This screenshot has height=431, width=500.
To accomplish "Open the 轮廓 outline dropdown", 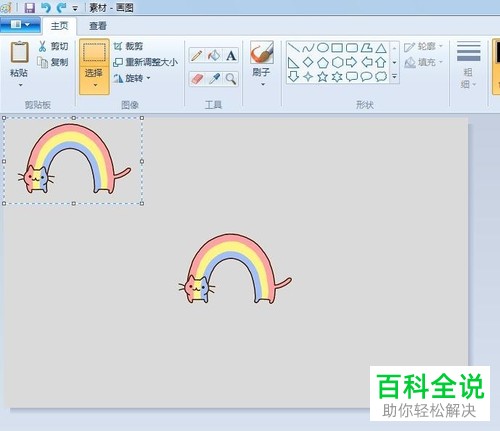I will tap(423, 46).
